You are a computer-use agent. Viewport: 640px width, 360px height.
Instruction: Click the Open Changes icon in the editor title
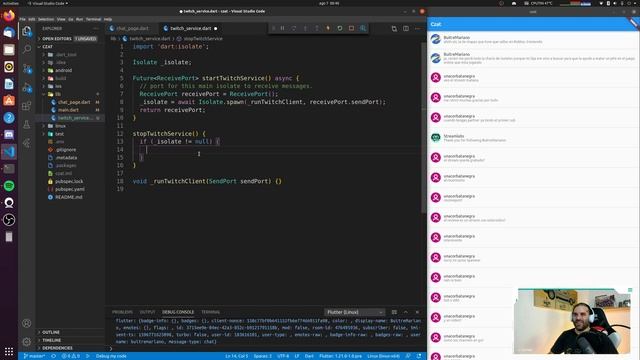click(394, 29)
